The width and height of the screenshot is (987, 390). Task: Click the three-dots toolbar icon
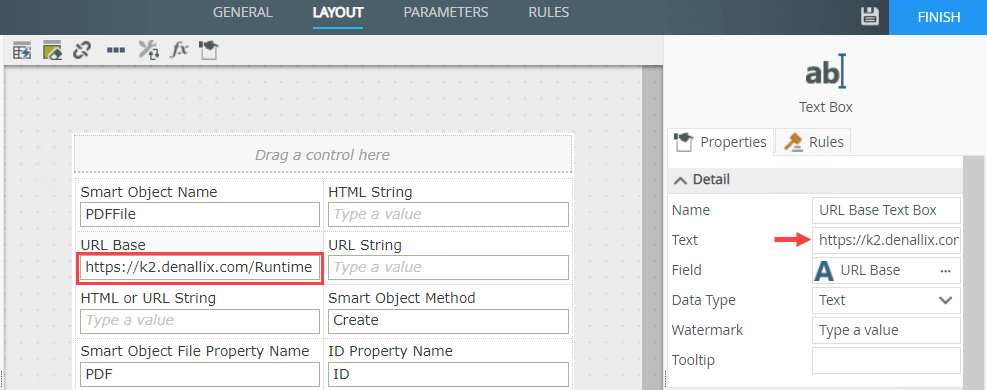116,50
